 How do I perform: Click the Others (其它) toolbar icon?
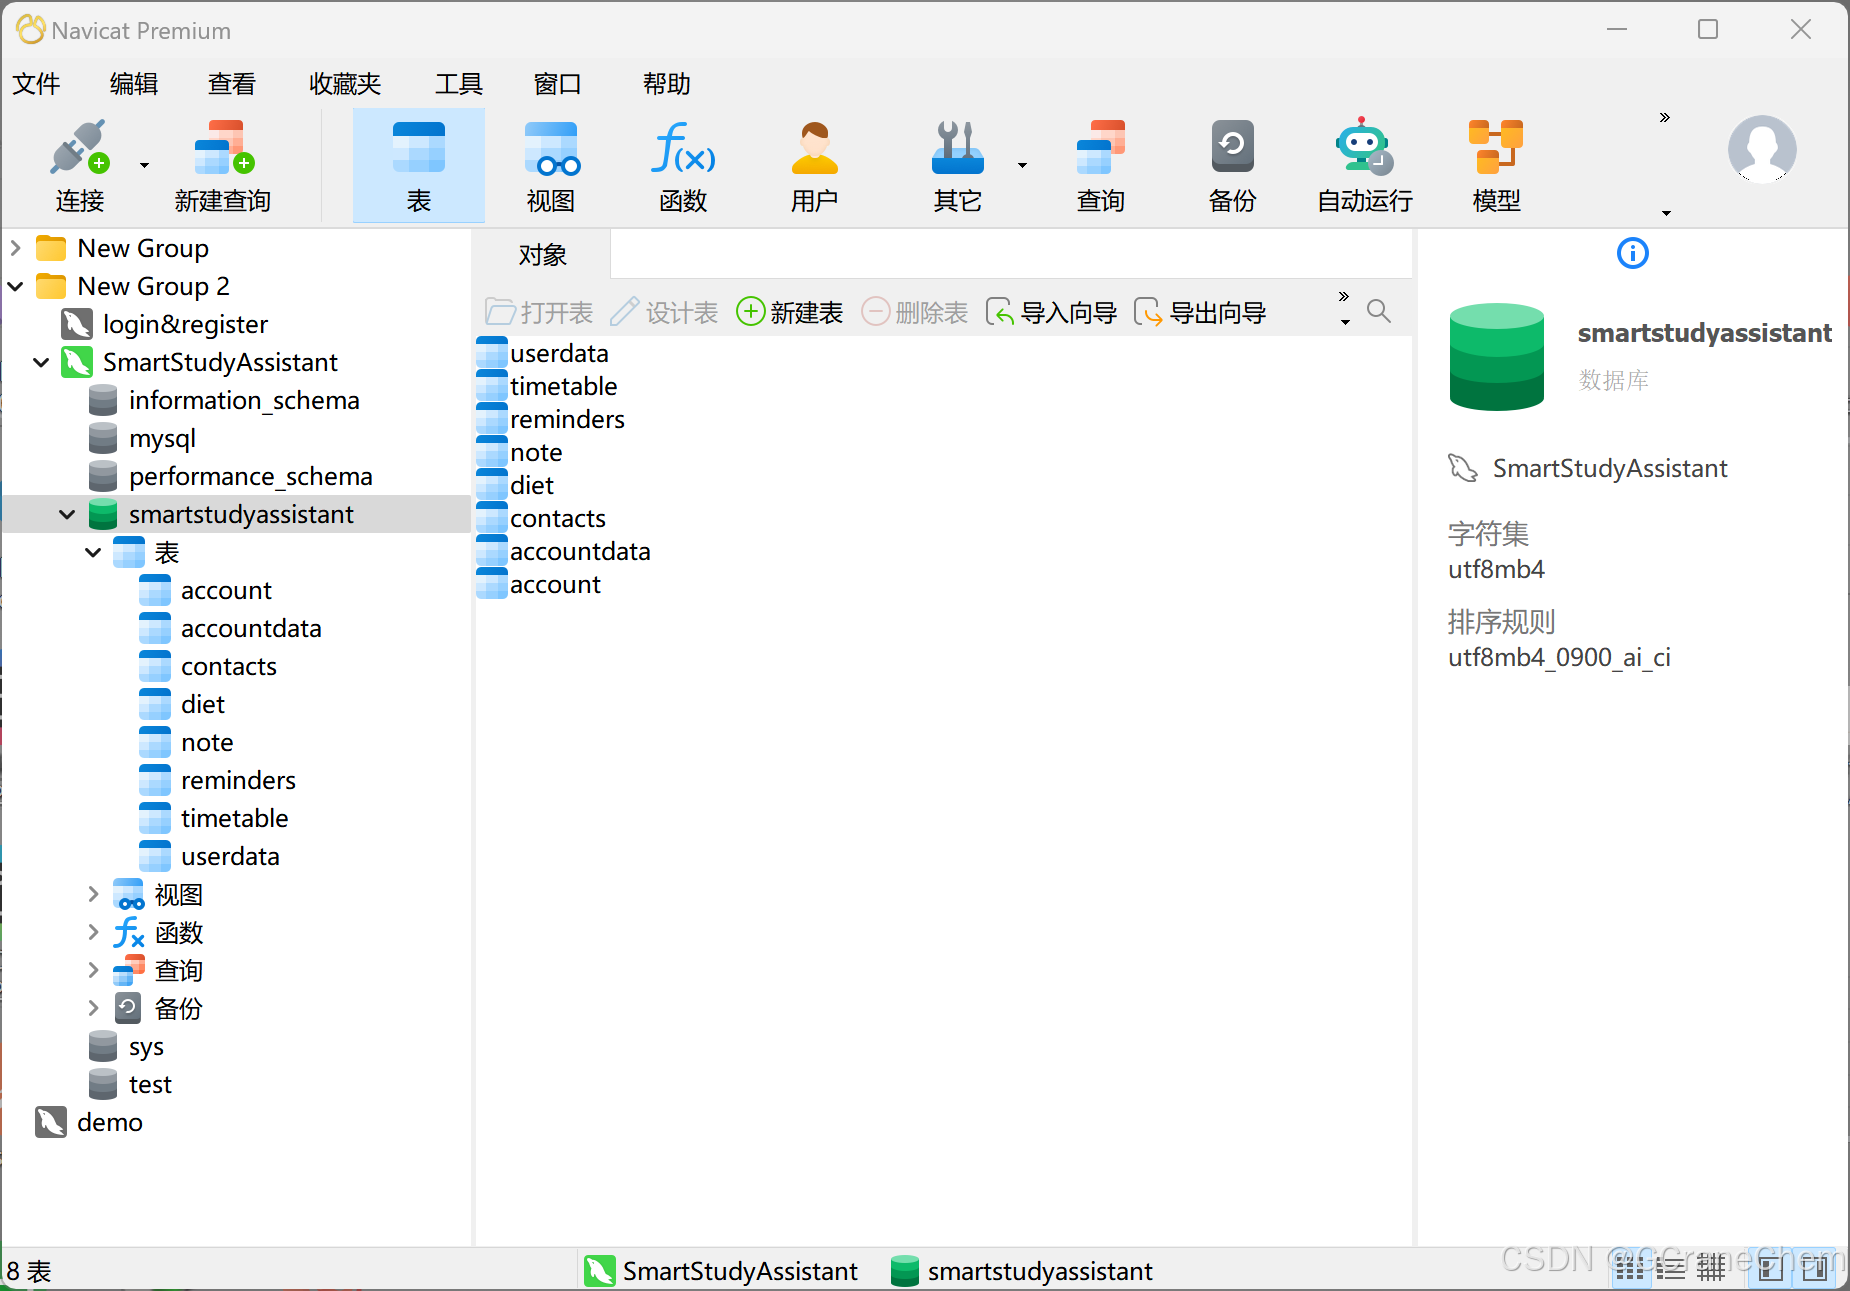pos(957,166)
